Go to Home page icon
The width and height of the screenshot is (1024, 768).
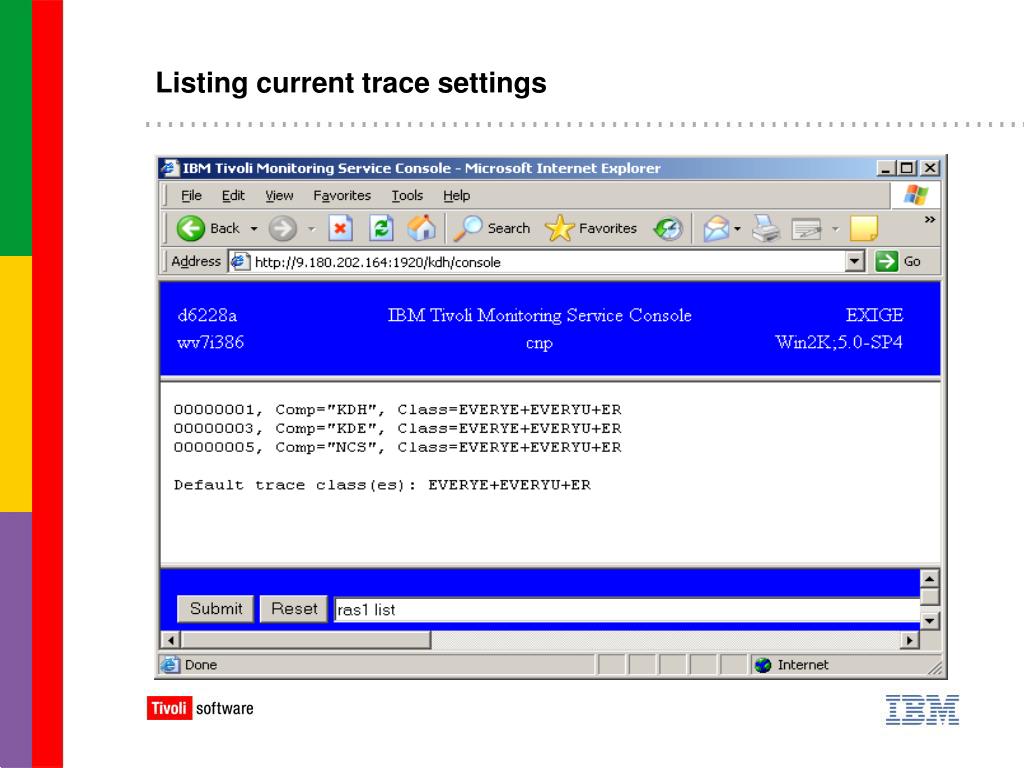pos(421,228)
